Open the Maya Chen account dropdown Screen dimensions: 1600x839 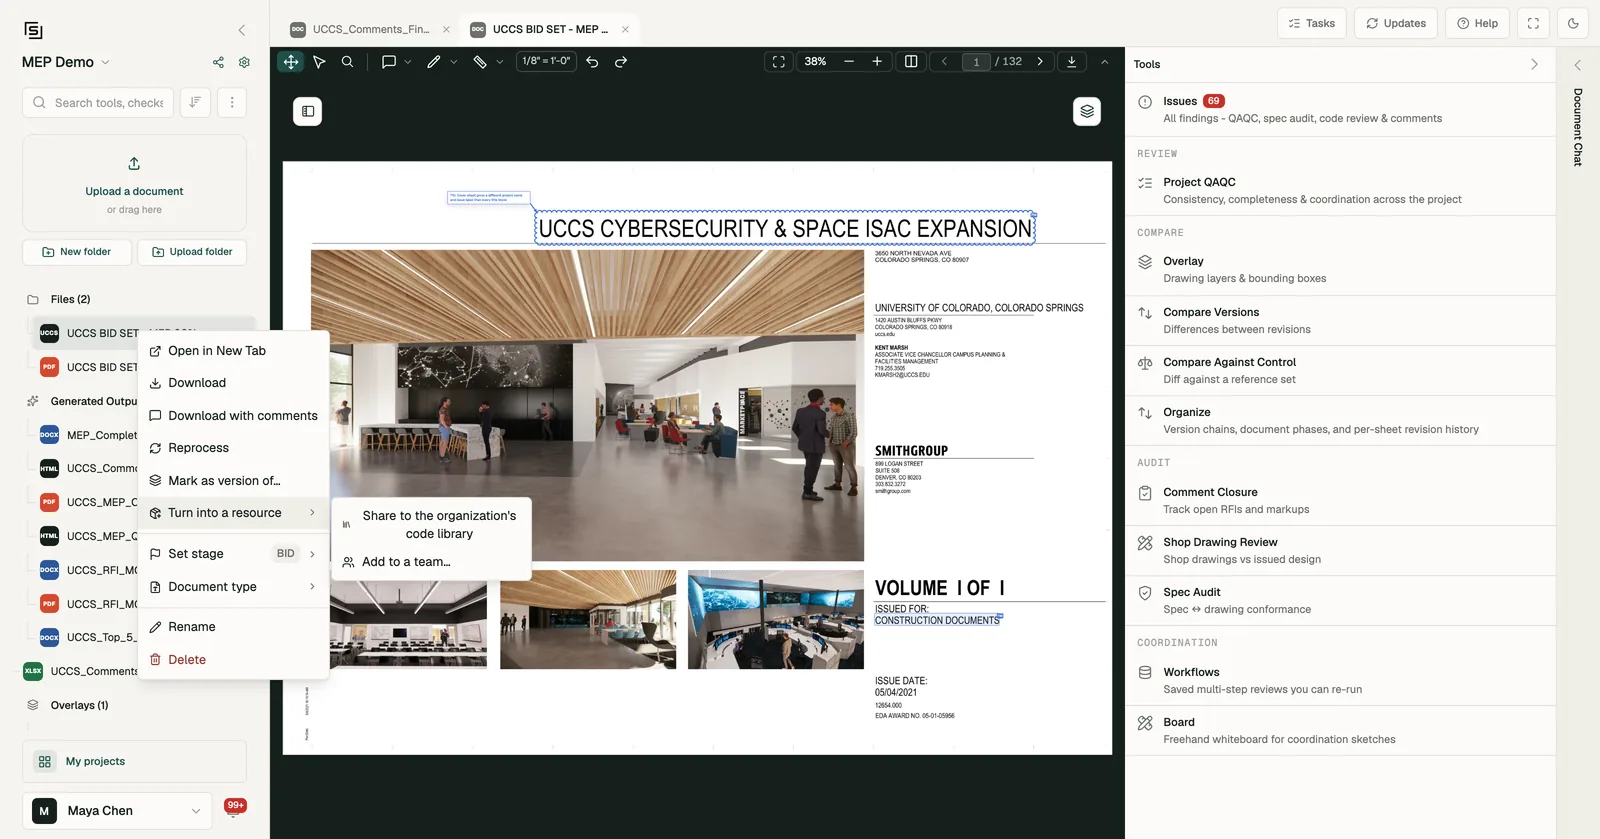pyautogui.click(x=117, y=811)
